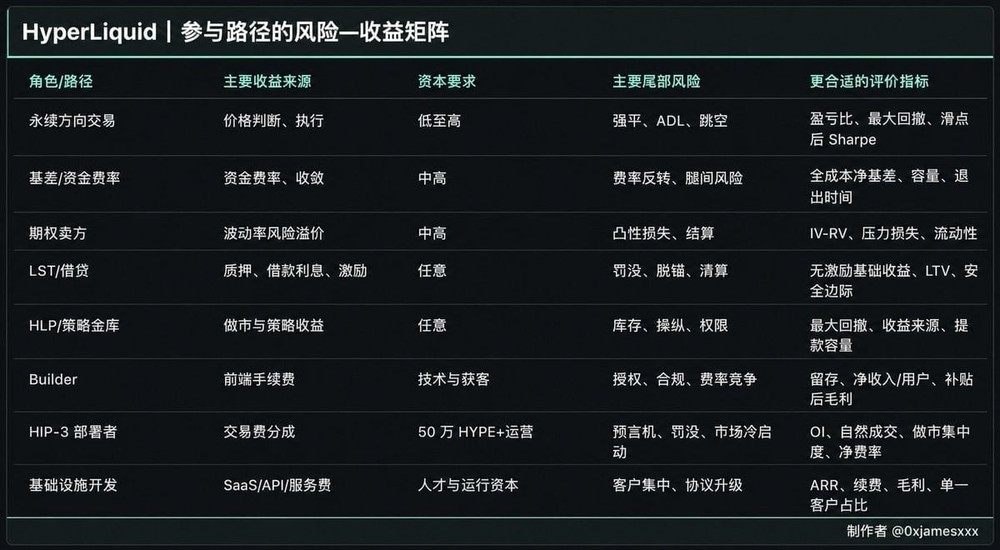Select the 基差/资金费率 row label
Image resolution: width=1000 pixels, height=550 pixels.
(x=74, y=178)
